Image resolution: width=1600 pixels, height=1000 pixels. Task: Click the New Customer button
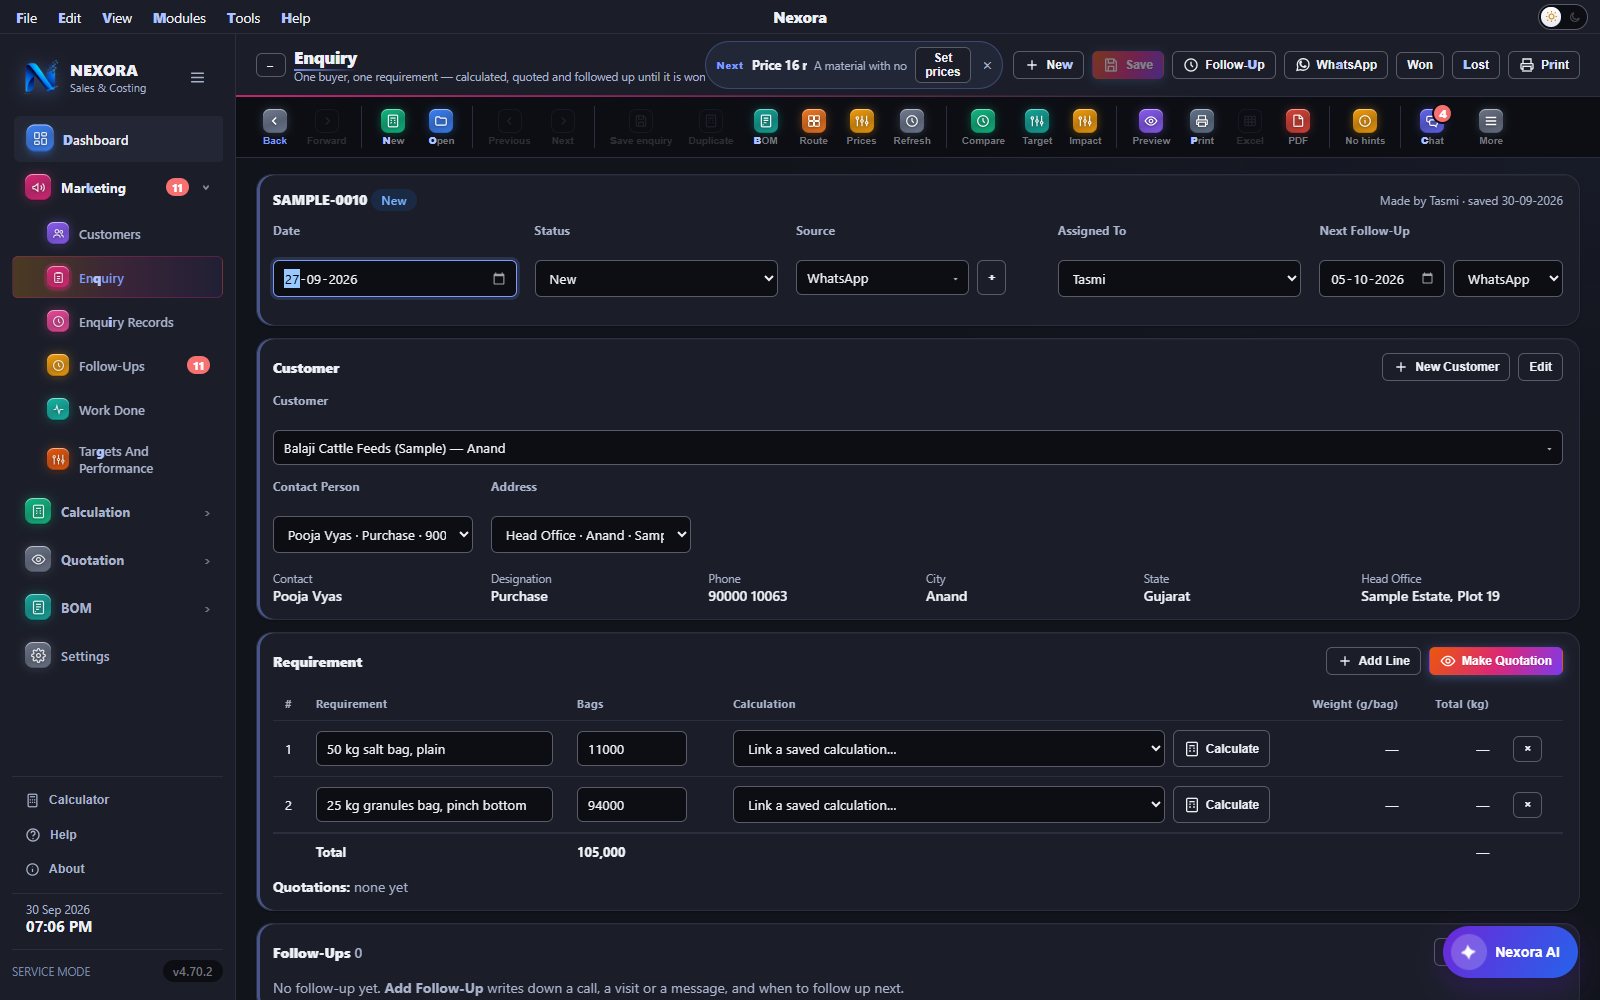coord(1446,367)
